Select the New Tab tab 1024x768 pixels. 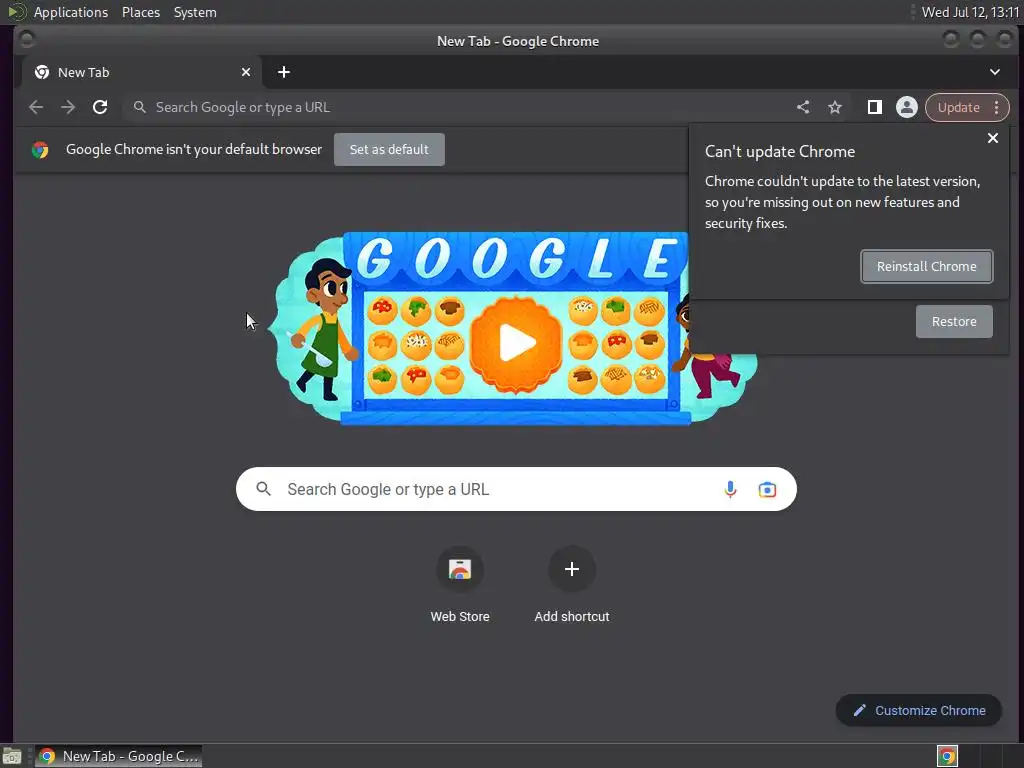[142, 72]
